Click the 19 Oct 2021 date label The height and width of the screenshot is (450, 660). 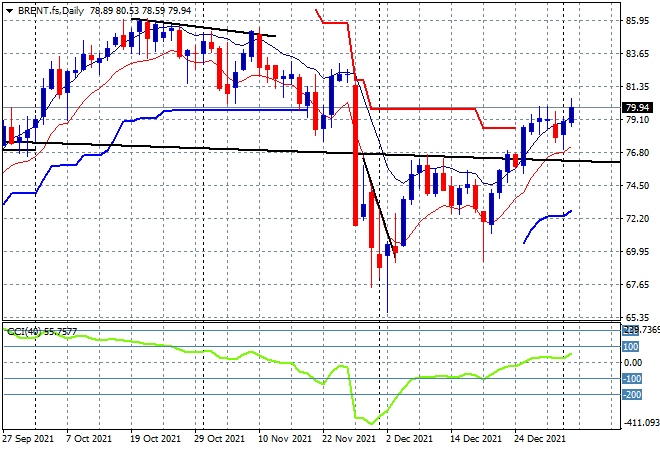(x=156, y=439)
